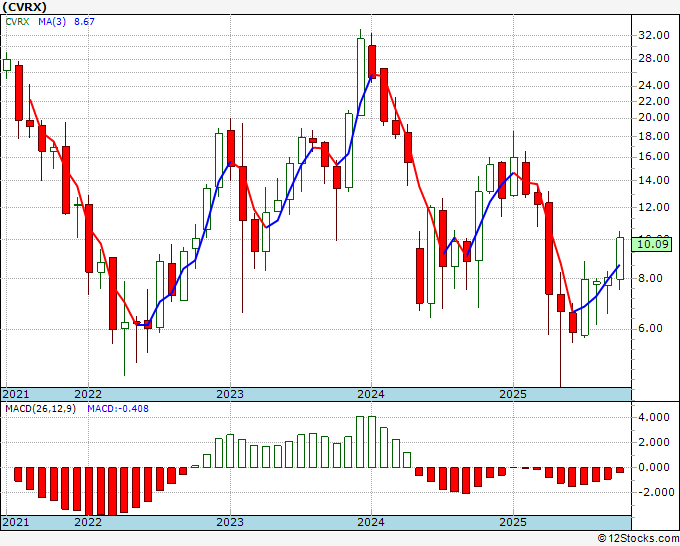Select the green CVRX legend label
The height and width of the screenshot is (546, 680).
17,22
